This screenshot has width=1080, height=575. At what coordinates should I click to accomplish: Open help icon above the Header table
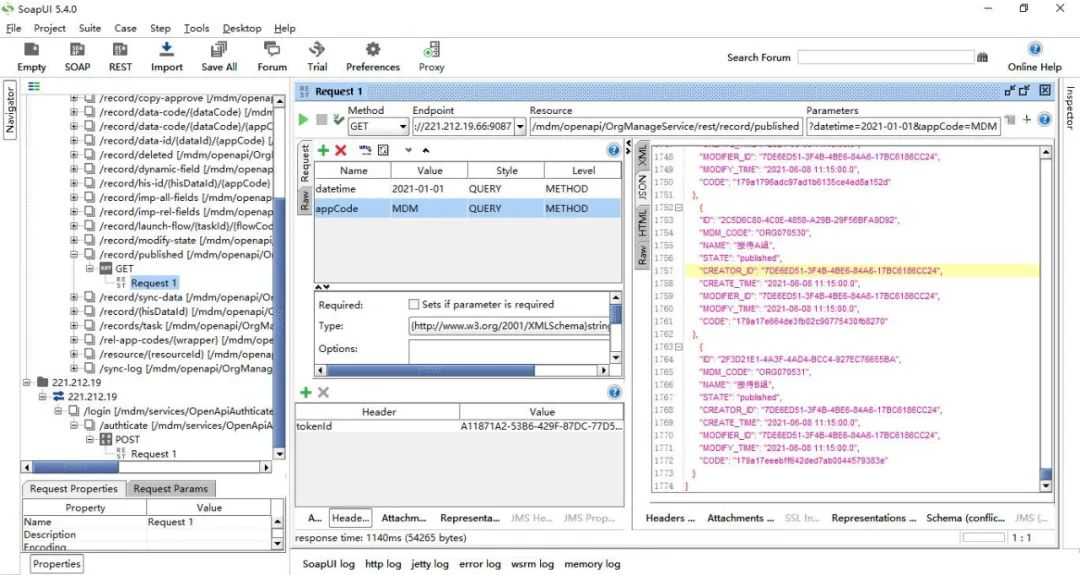point(614,393)
